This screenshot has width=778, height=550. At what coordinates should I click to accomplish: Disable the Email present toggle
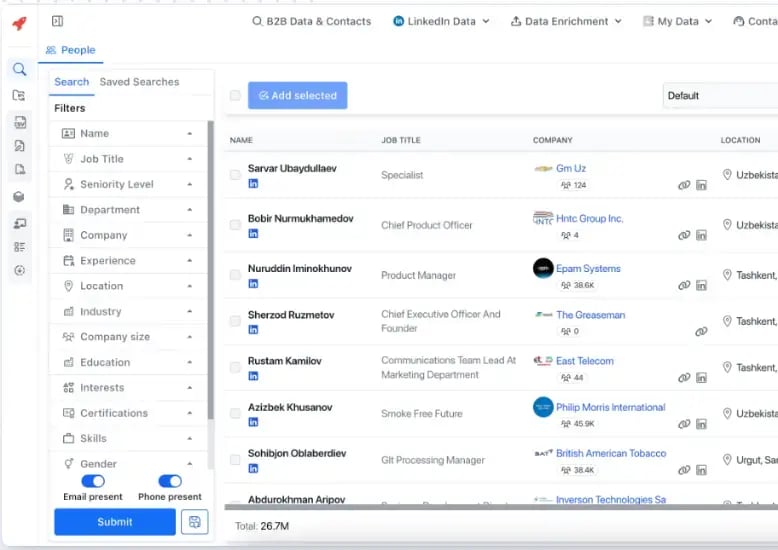[93, 481]
